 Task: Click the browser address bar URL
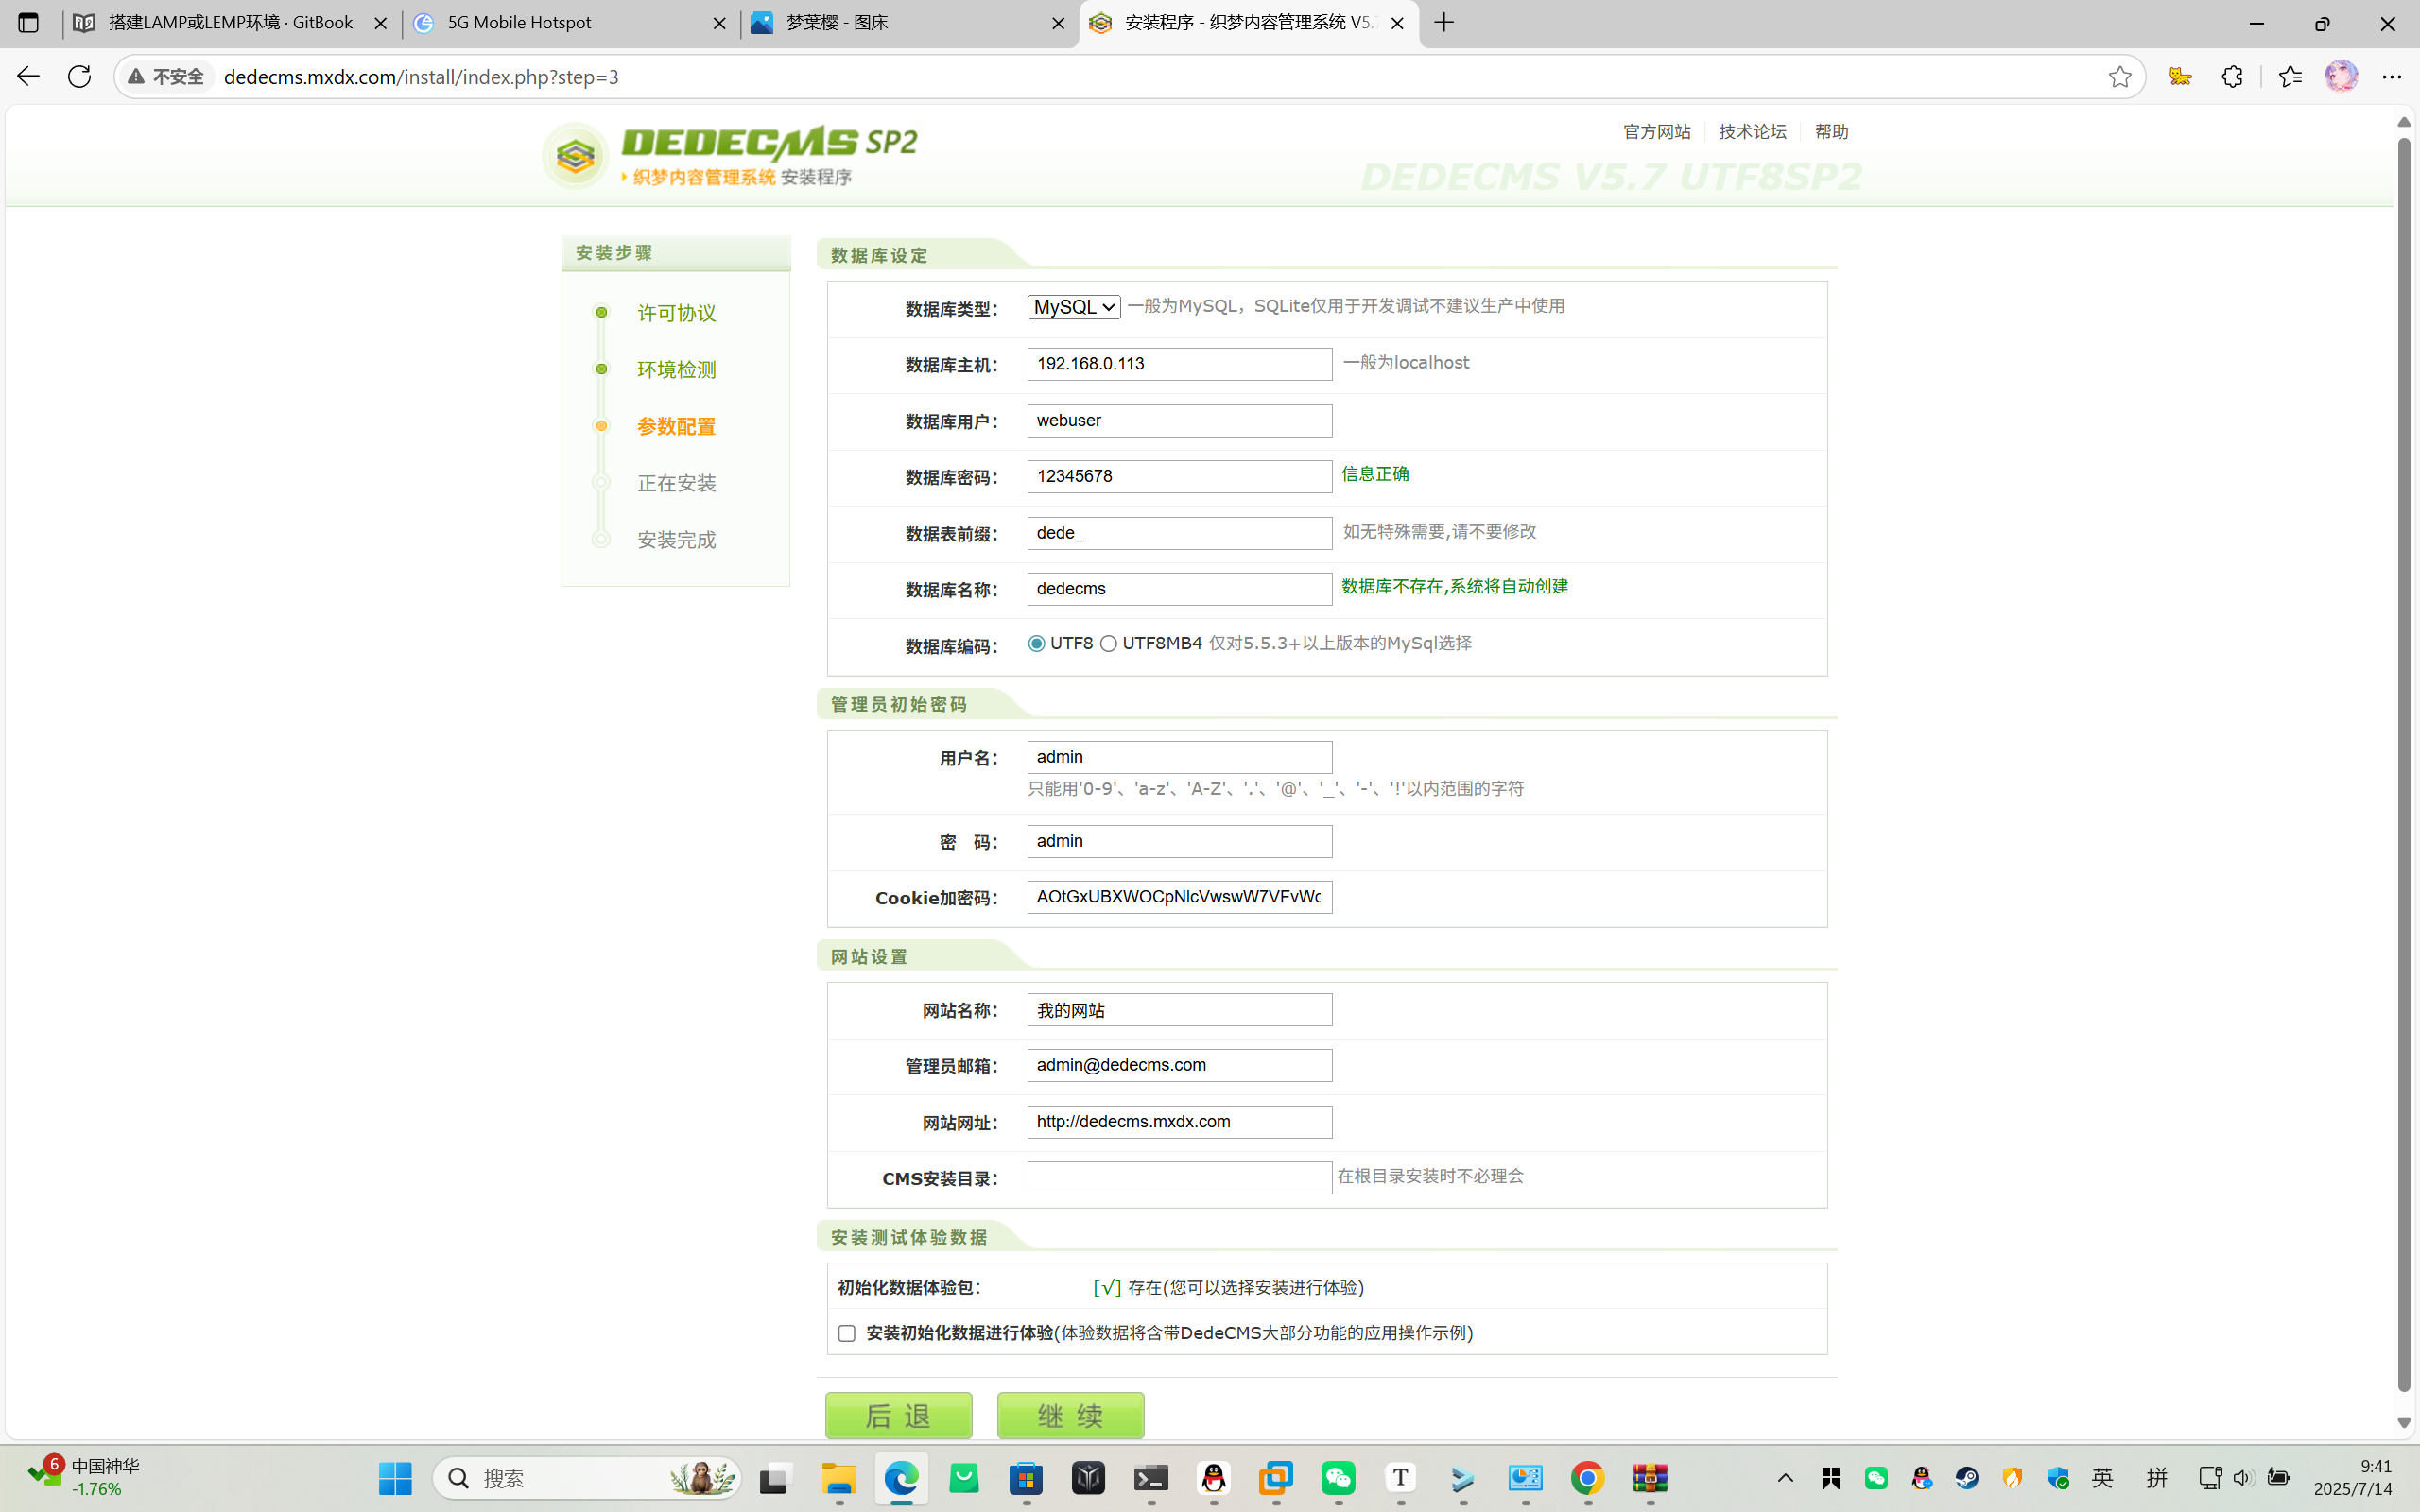[421, 77]
